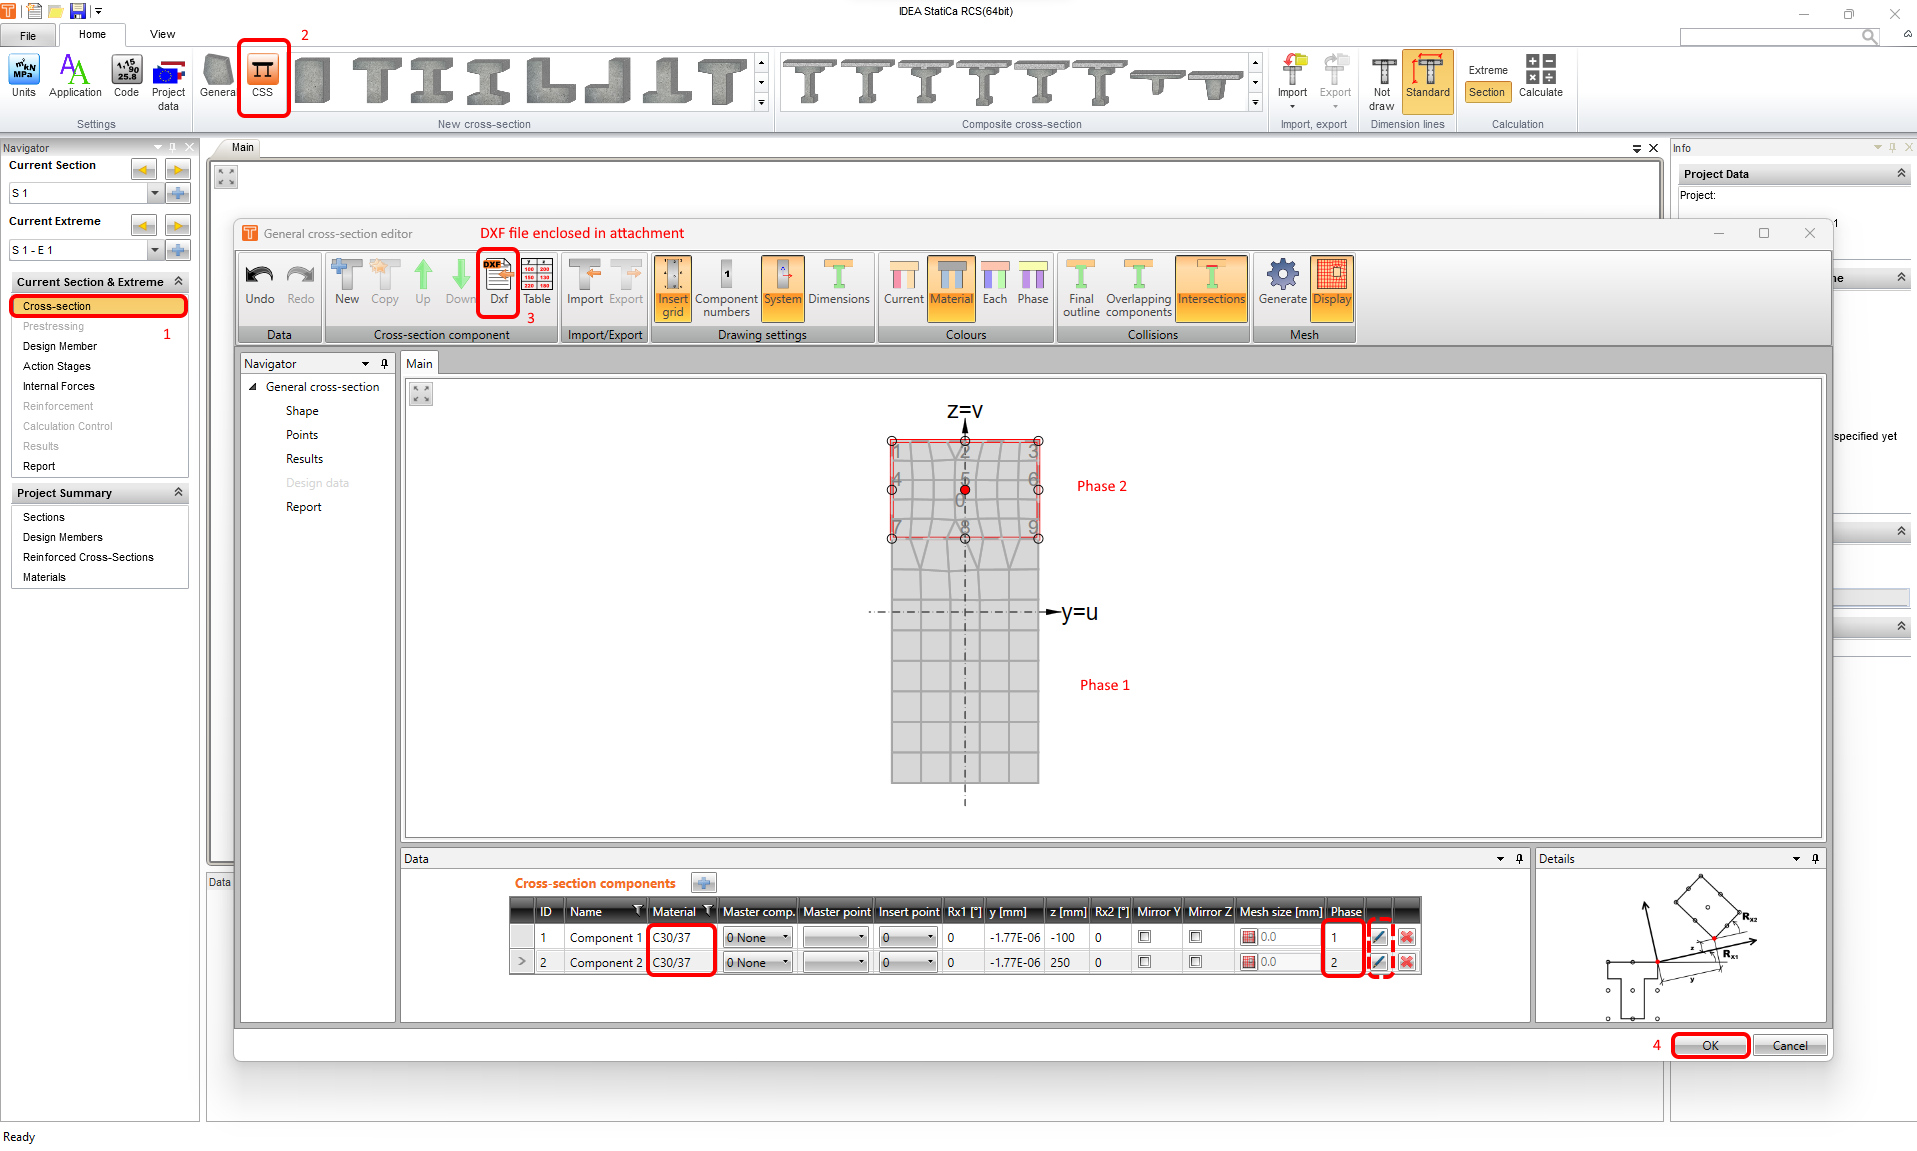The width and height of the screenshot is (1917, 1151).
Task: Toggle the Insert grid drawing setting
Action: click(x=673, y=289)
